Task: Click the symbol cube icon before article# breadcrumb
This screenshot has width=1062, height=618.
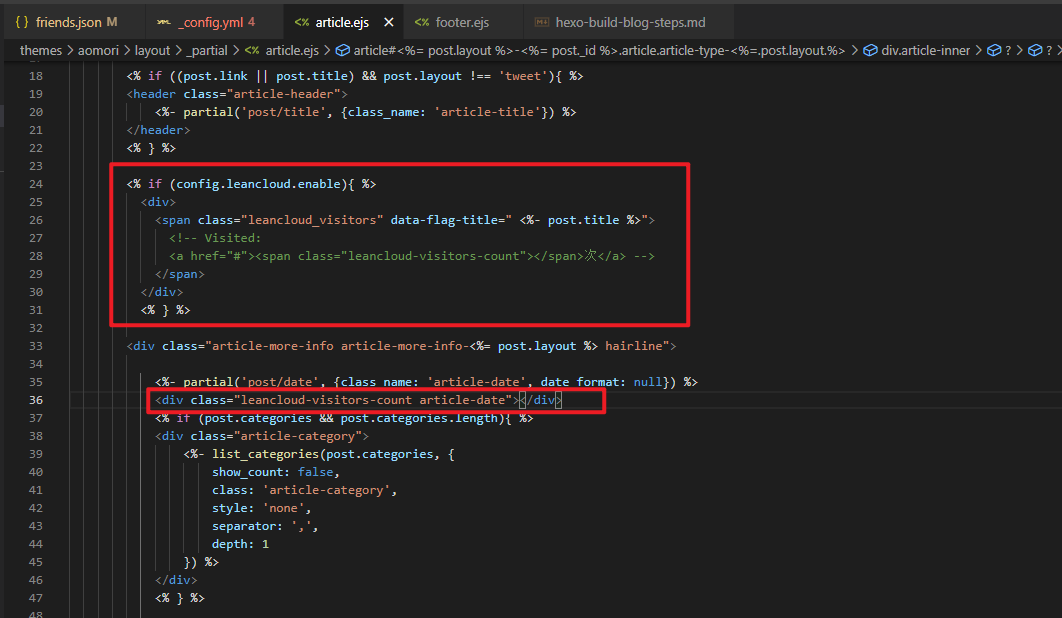Action: coord(343,50)
